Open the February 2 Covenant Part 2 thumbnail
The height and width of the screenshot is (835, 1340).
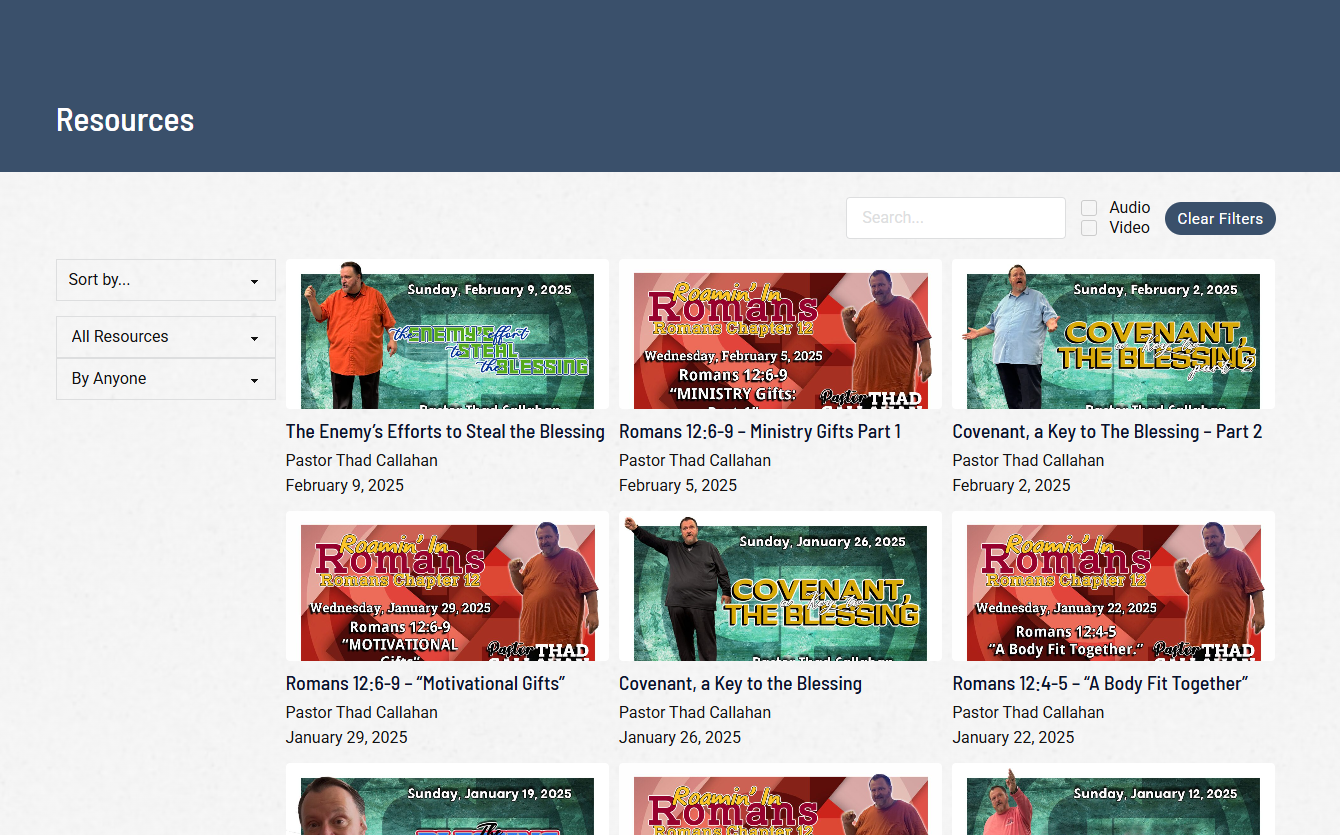pos(1113,334)
